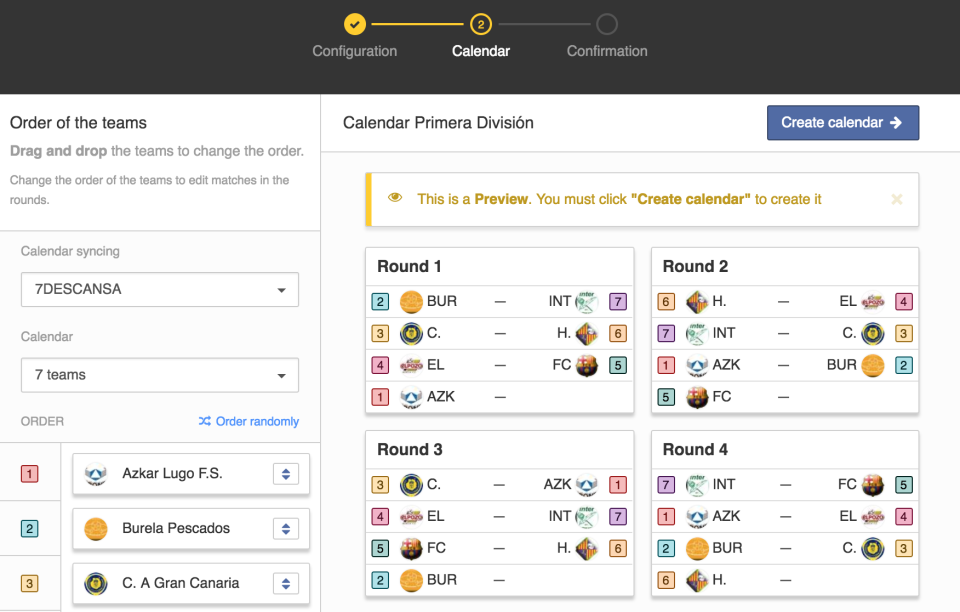Image resolution: width=960 pixels, height=612 pixels.
Task: Click the Burela Pescados logo in the order list
Action: (96, 528)
